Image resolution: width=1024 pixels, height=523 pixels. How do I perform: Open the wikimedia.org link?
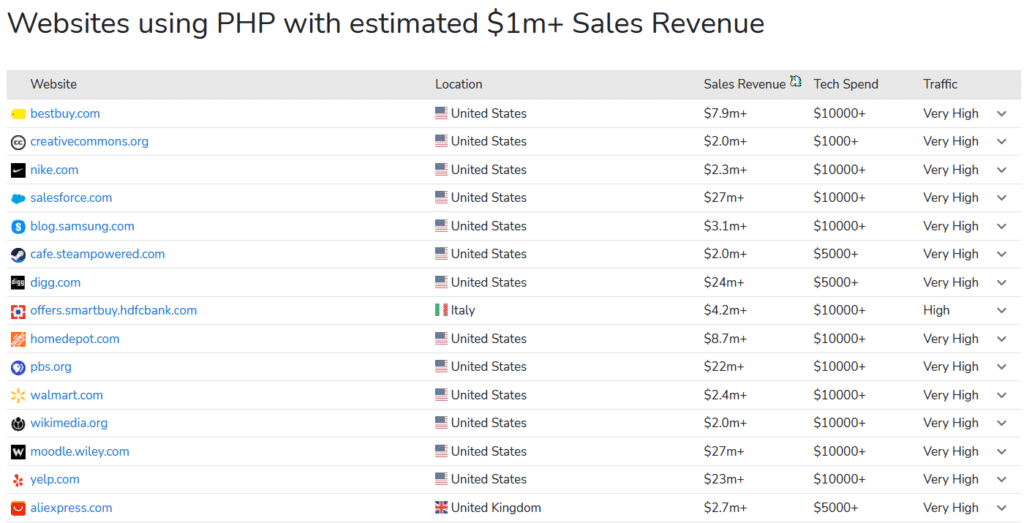[69, 423]
